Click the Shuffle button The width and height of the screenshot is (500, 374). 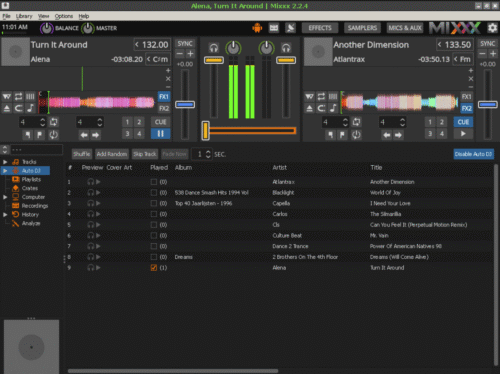[x=82, y=154]
